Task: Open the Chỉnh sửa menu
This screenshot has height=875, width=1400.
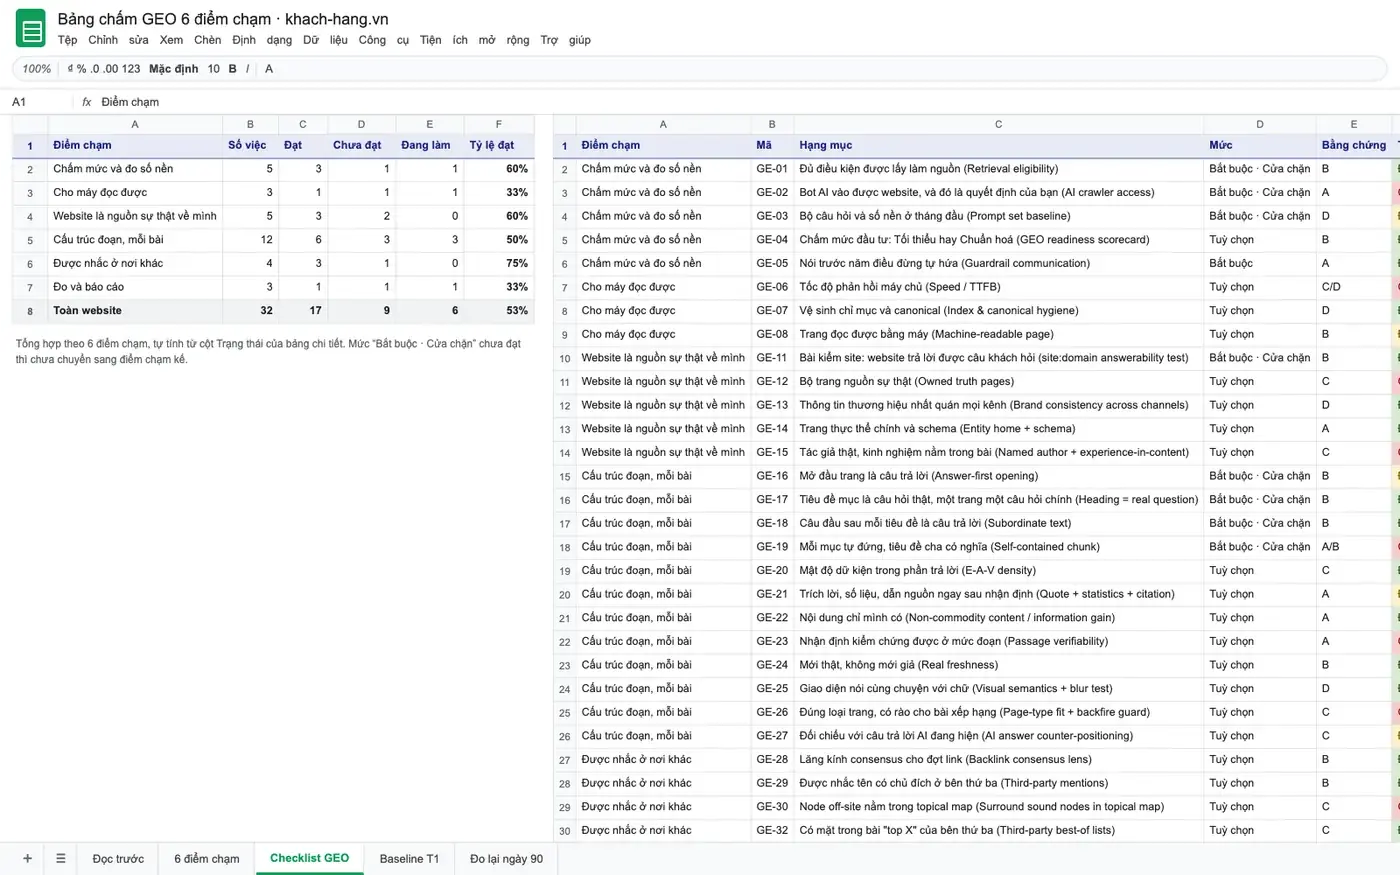Action: point(118,40)
